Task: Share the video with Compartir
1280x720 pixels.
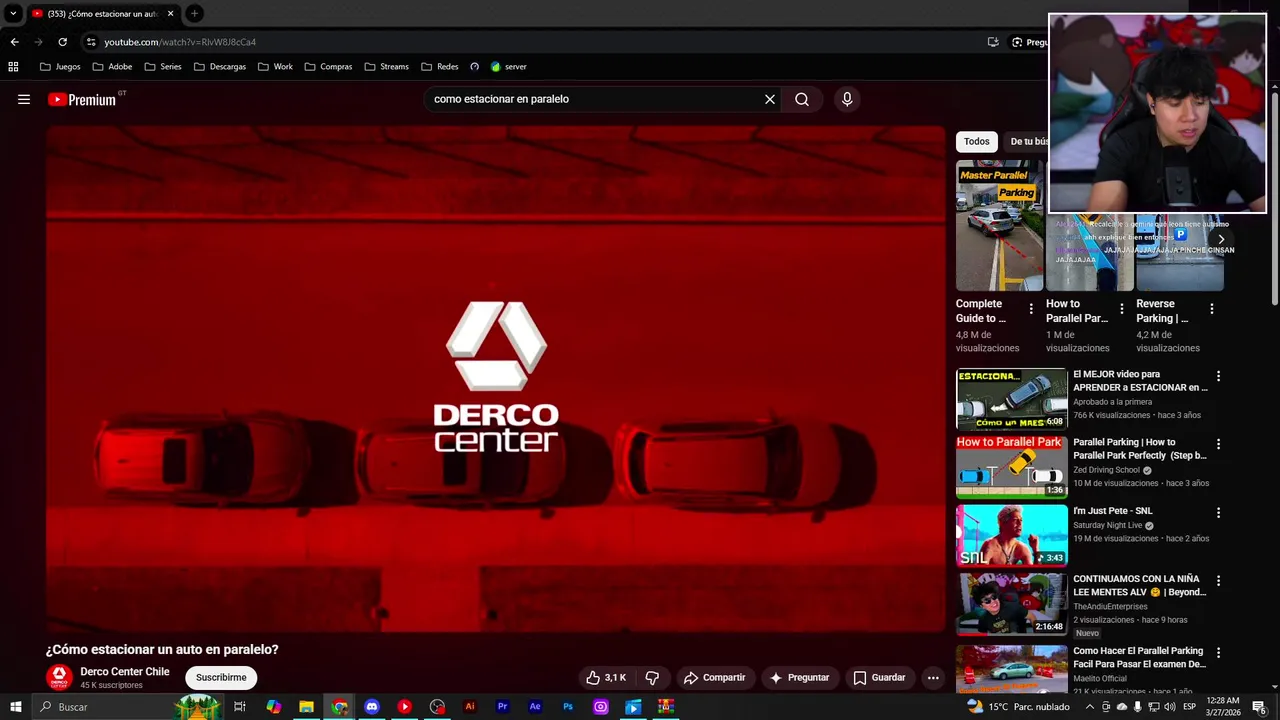Action: pos(714,677)
